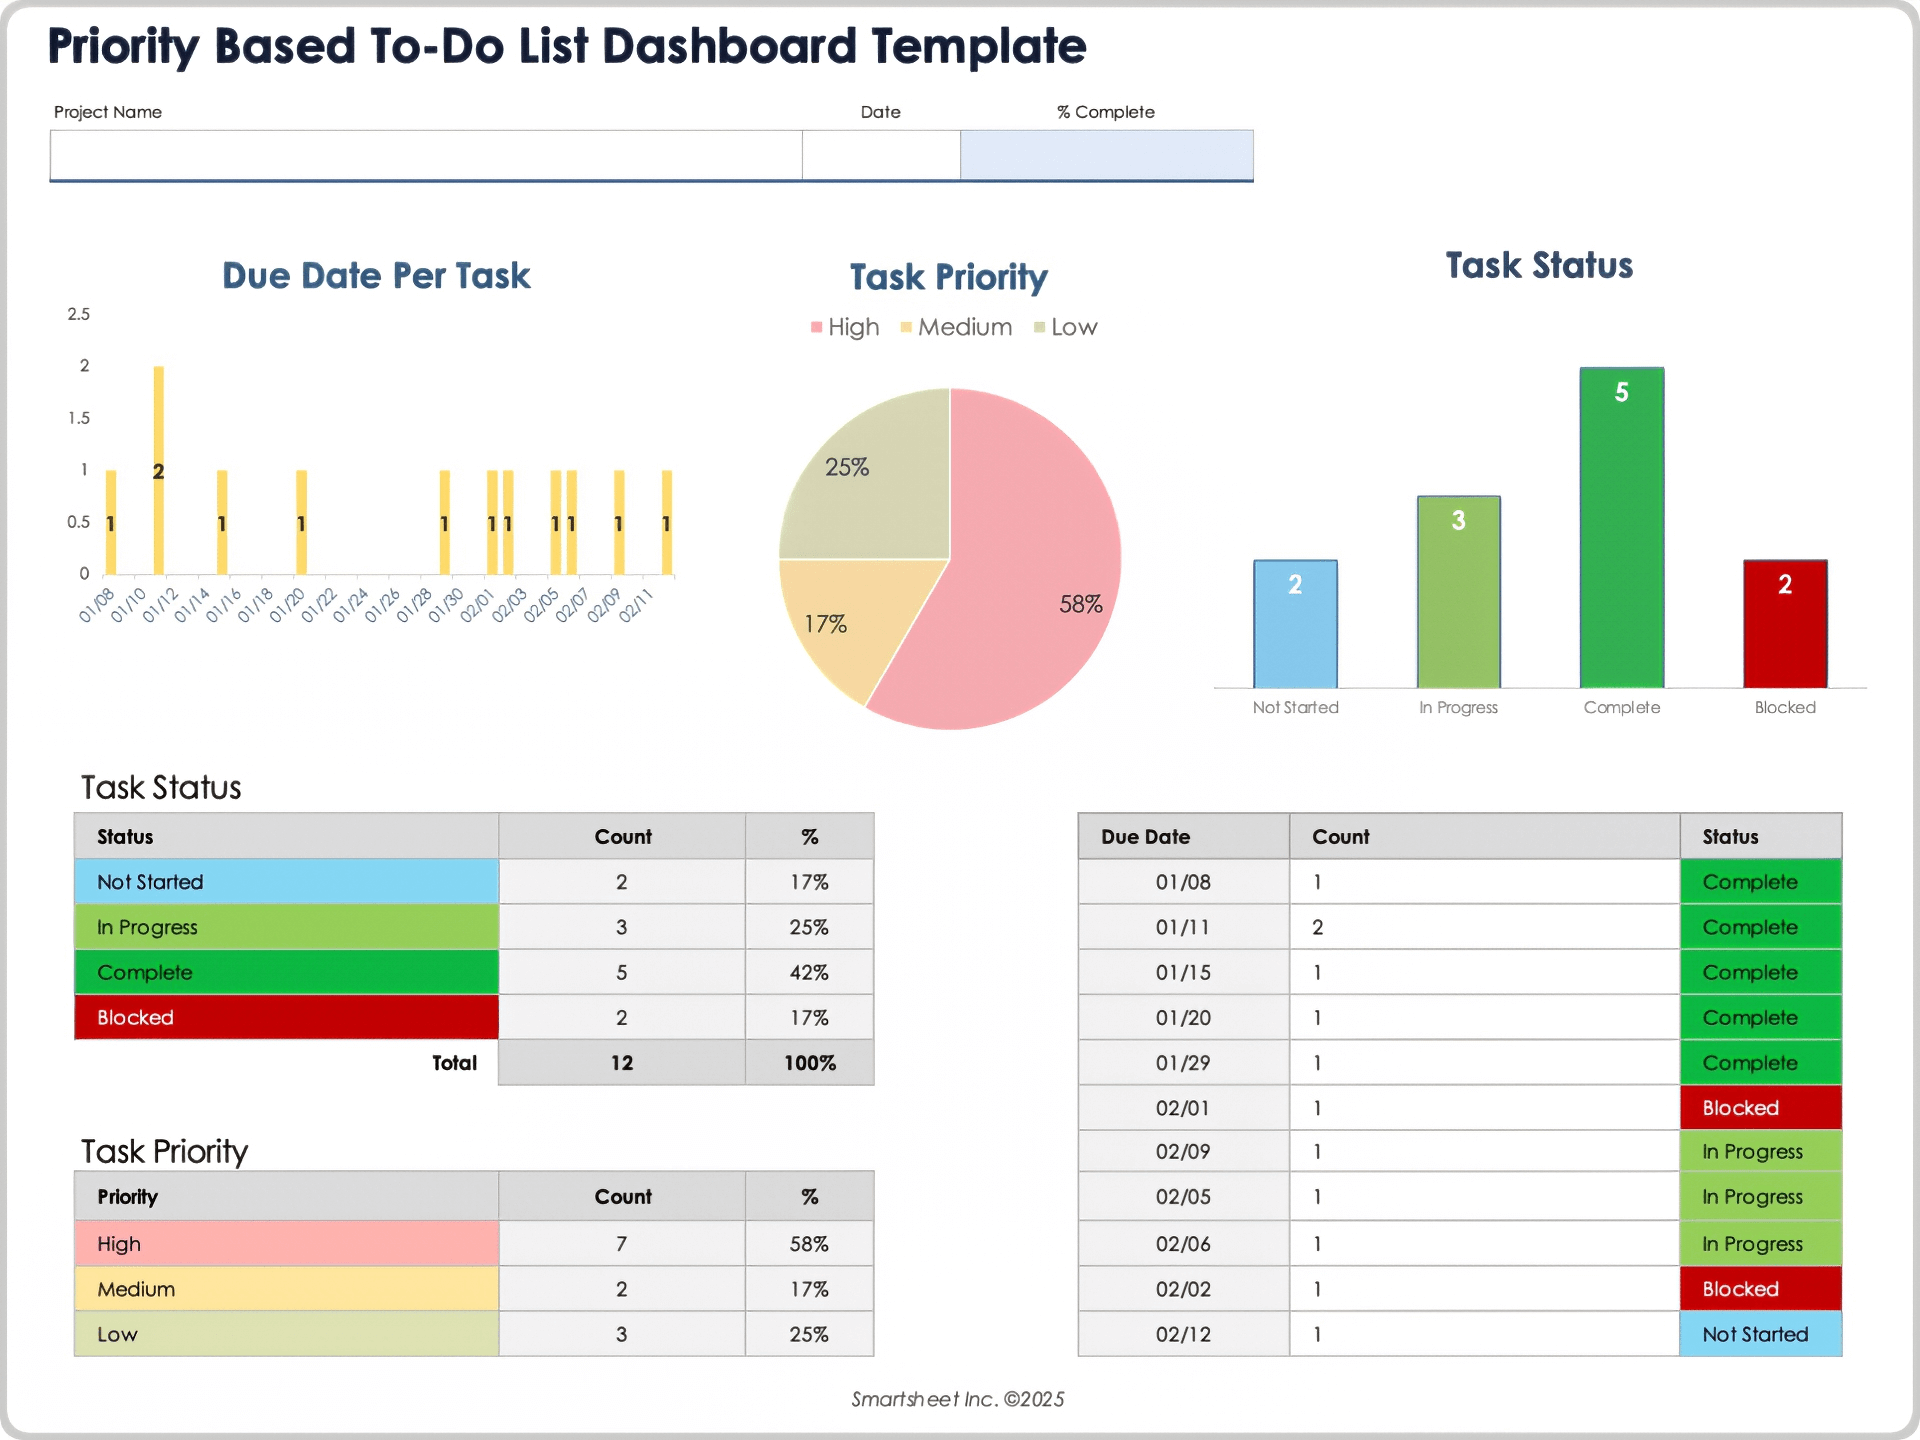Click the % Complete field

point(1105,155)
